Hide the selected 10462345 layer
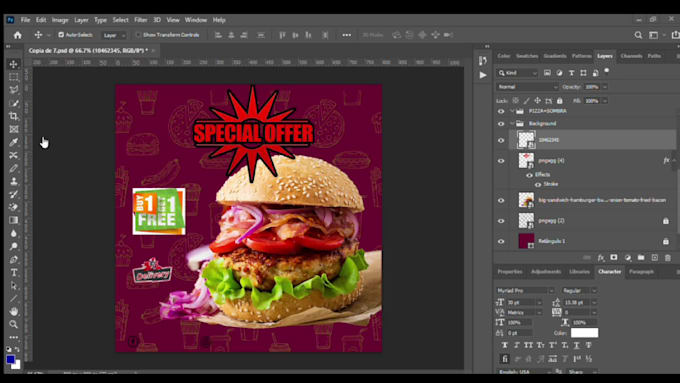The width and height of the screenshot is (680, 383). pos(501,141)
